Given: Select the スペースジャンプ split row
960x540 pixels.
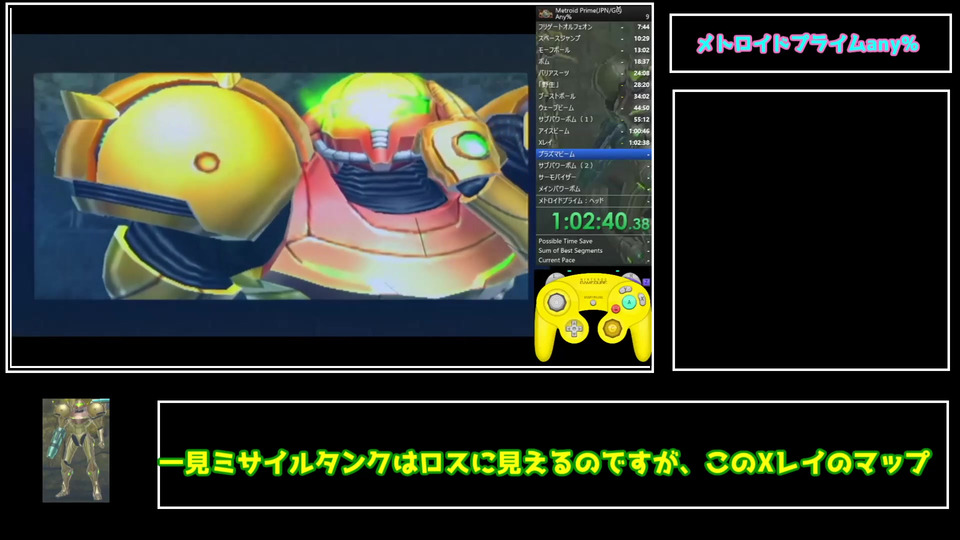Looking at the screenshot, I should (593, 39).
